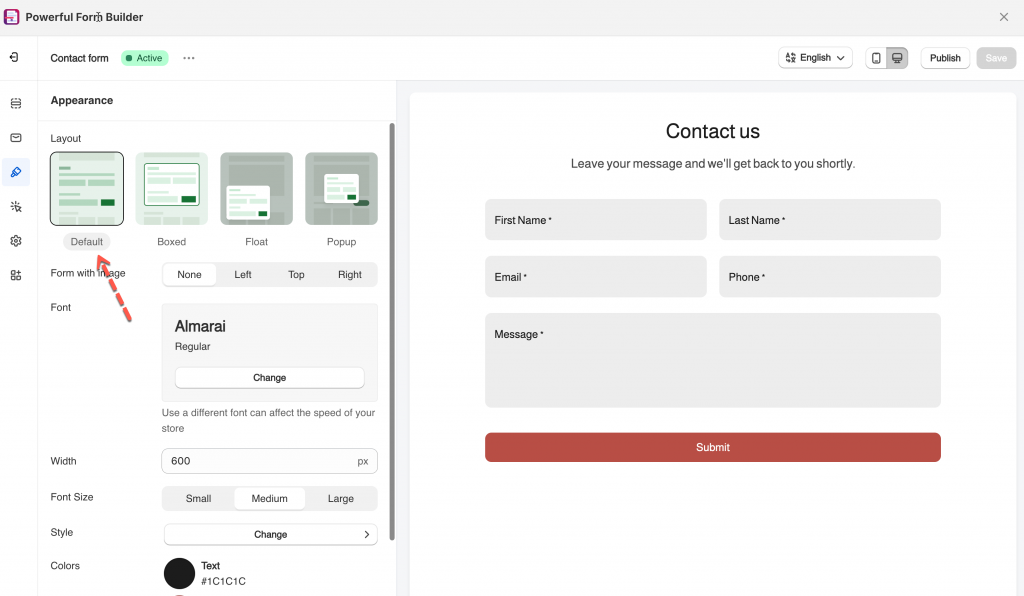Open the mail settings sidebar icon
1024x596 pixels.
[x=16, y=138]
